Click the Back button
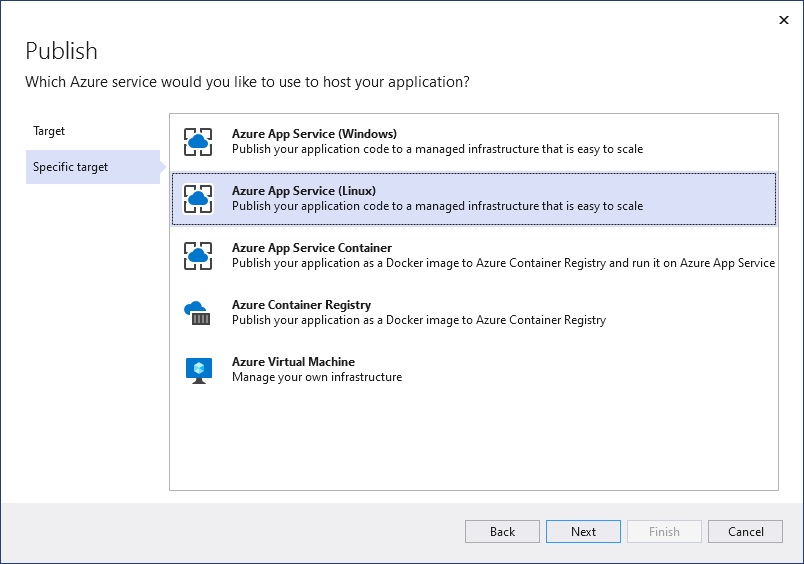Viewport: 804px width, 564px height. coord(502,531)
